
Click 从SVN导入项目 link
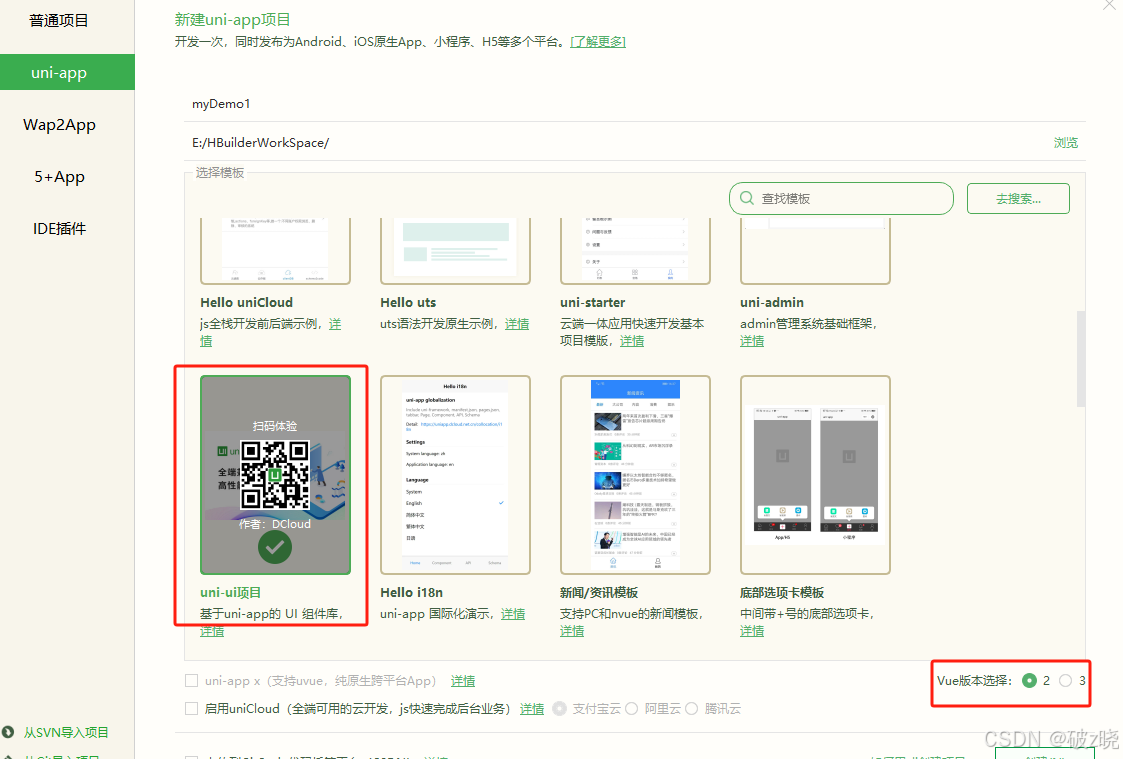66,733
